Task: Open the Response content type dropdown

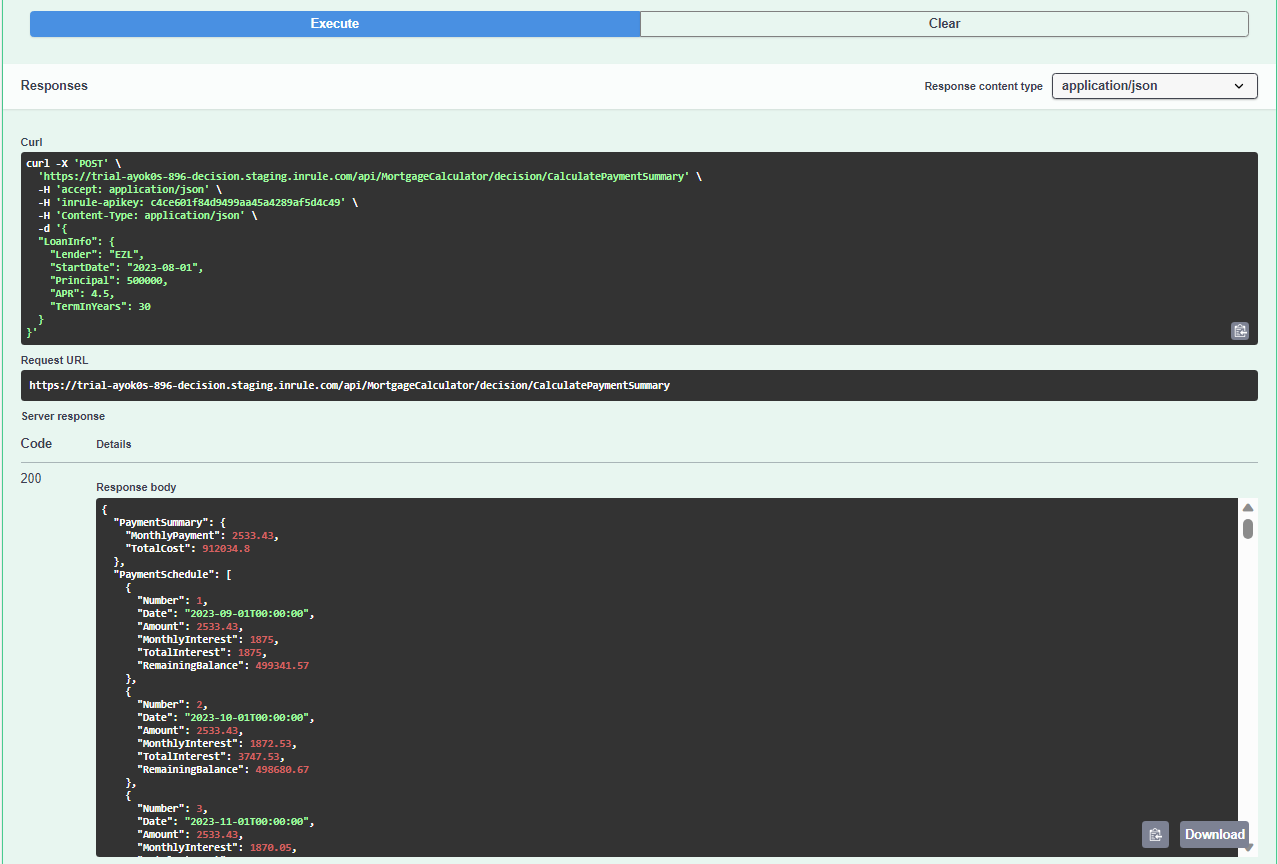Action: pos(1154,86)
